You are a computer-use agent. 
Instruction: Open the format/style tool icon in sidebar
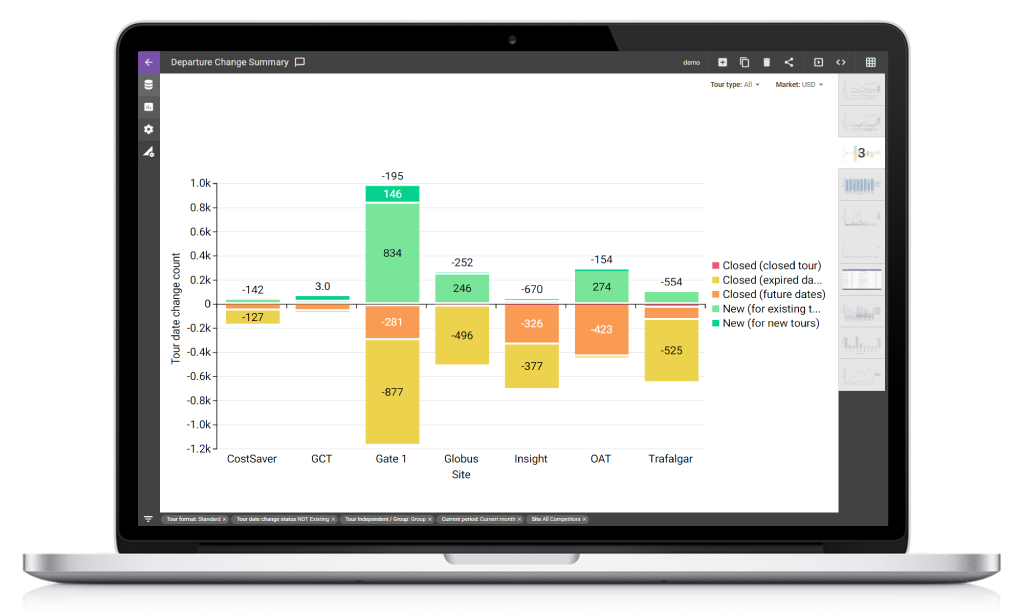pos(149,152)
